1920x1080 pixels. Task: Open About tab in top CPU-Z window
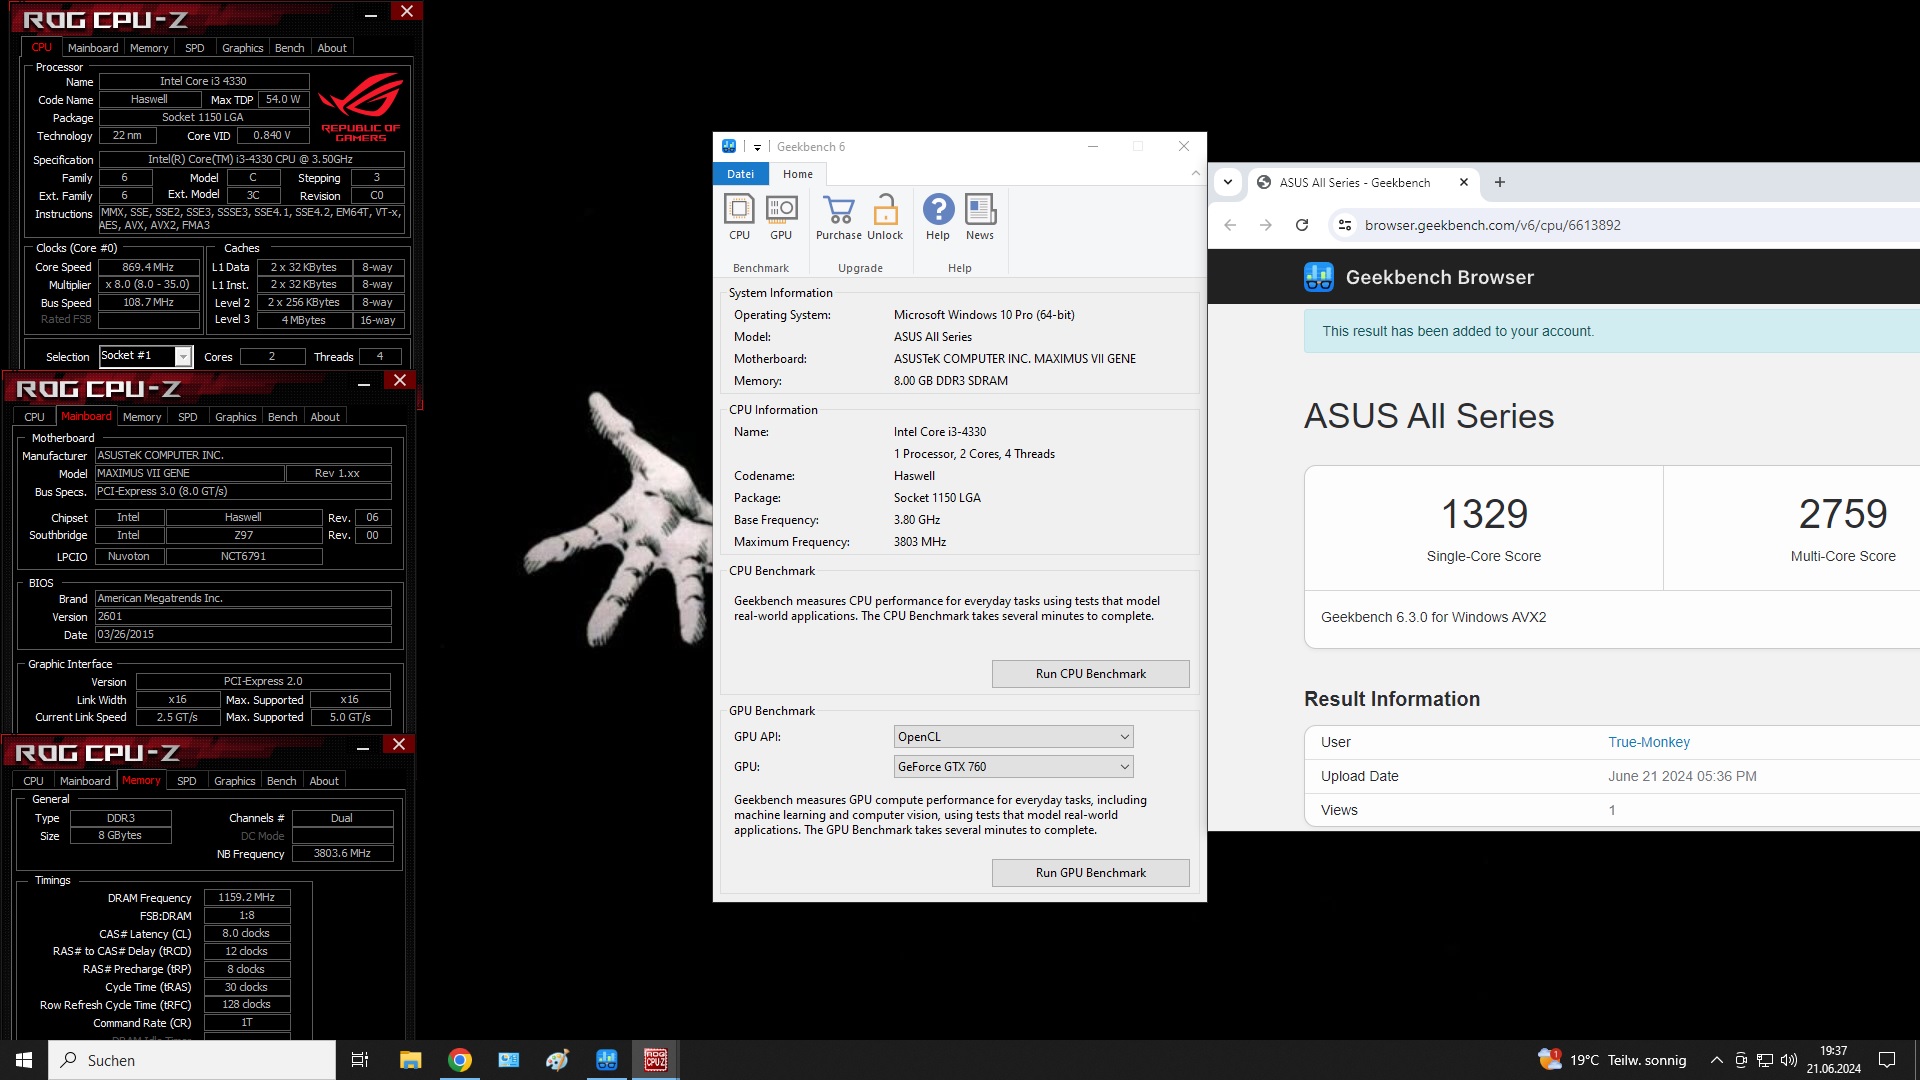[332, 48]
